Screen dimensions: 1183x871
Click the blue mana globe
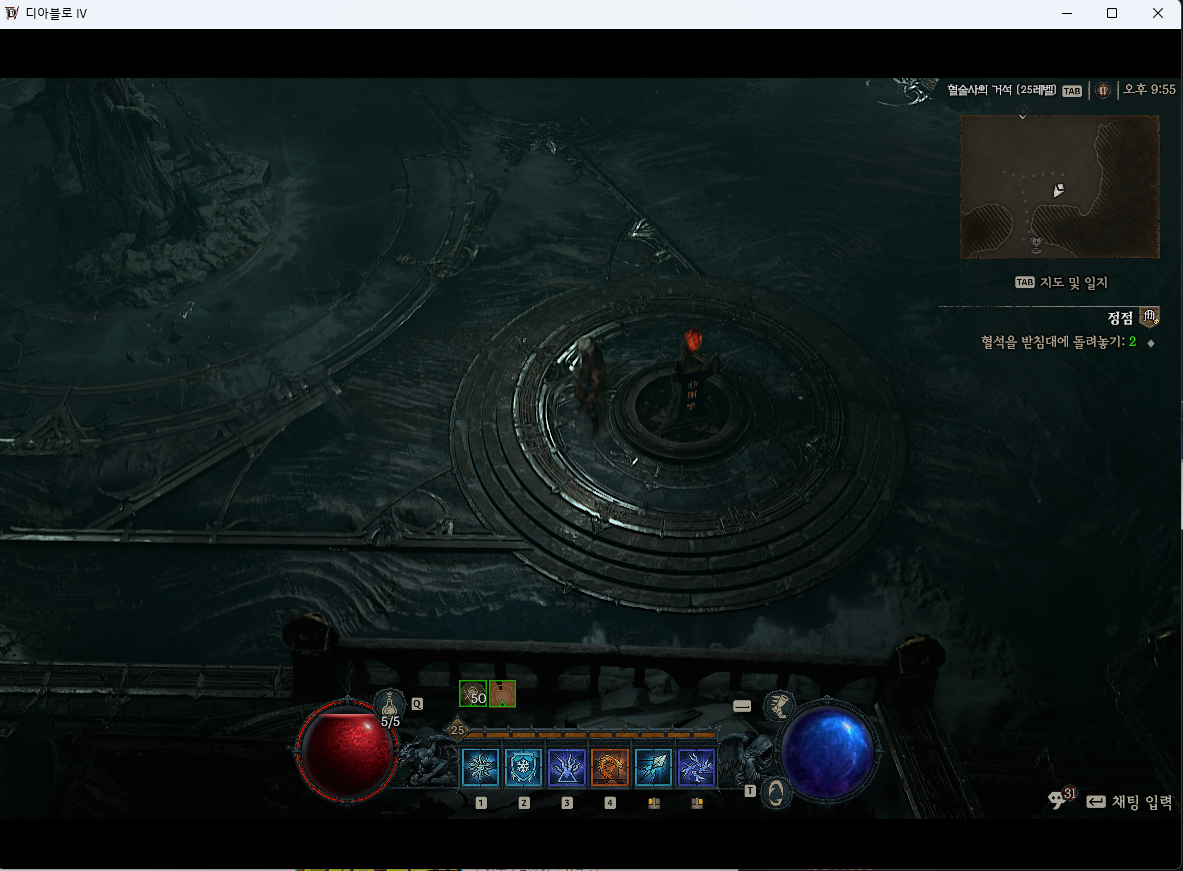tap(827, 752)
